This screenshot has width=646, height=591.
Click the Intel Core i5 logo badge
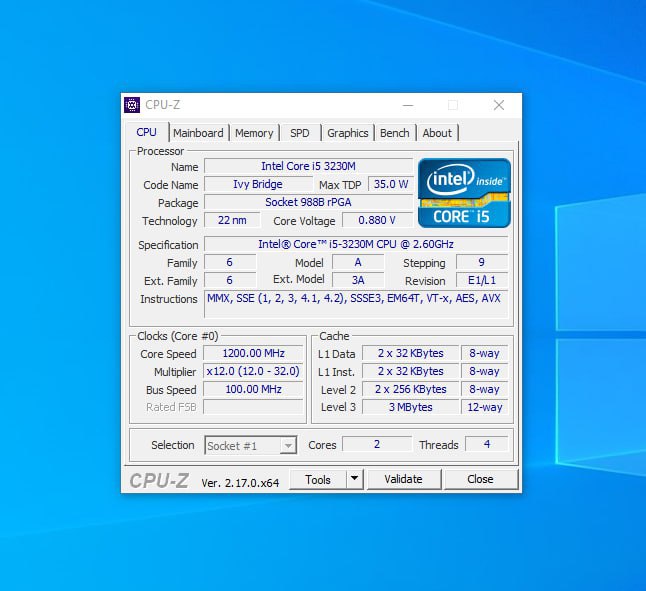click(464, 192)
